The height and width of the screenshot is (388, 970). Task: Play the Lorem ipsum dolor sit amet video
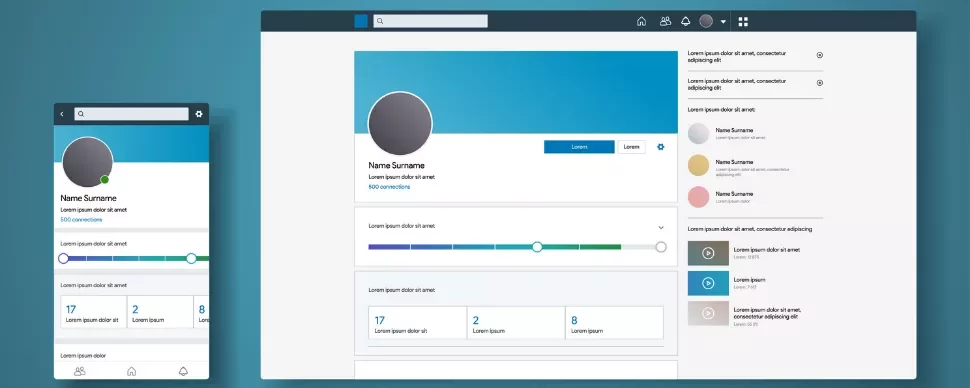[x=708, y=253]
